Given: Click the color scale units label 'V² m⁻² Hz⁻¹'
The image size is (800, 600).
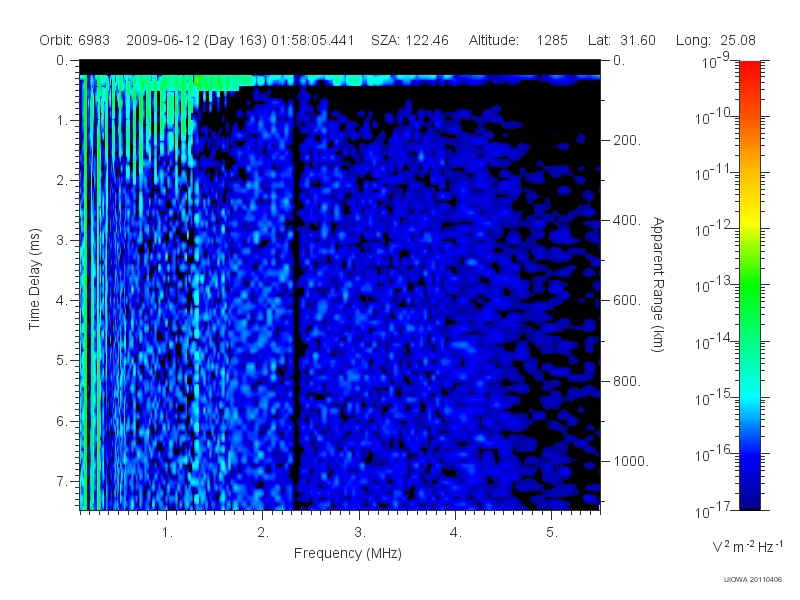Looking at the screenshot, I should click(x=747, y=546).
